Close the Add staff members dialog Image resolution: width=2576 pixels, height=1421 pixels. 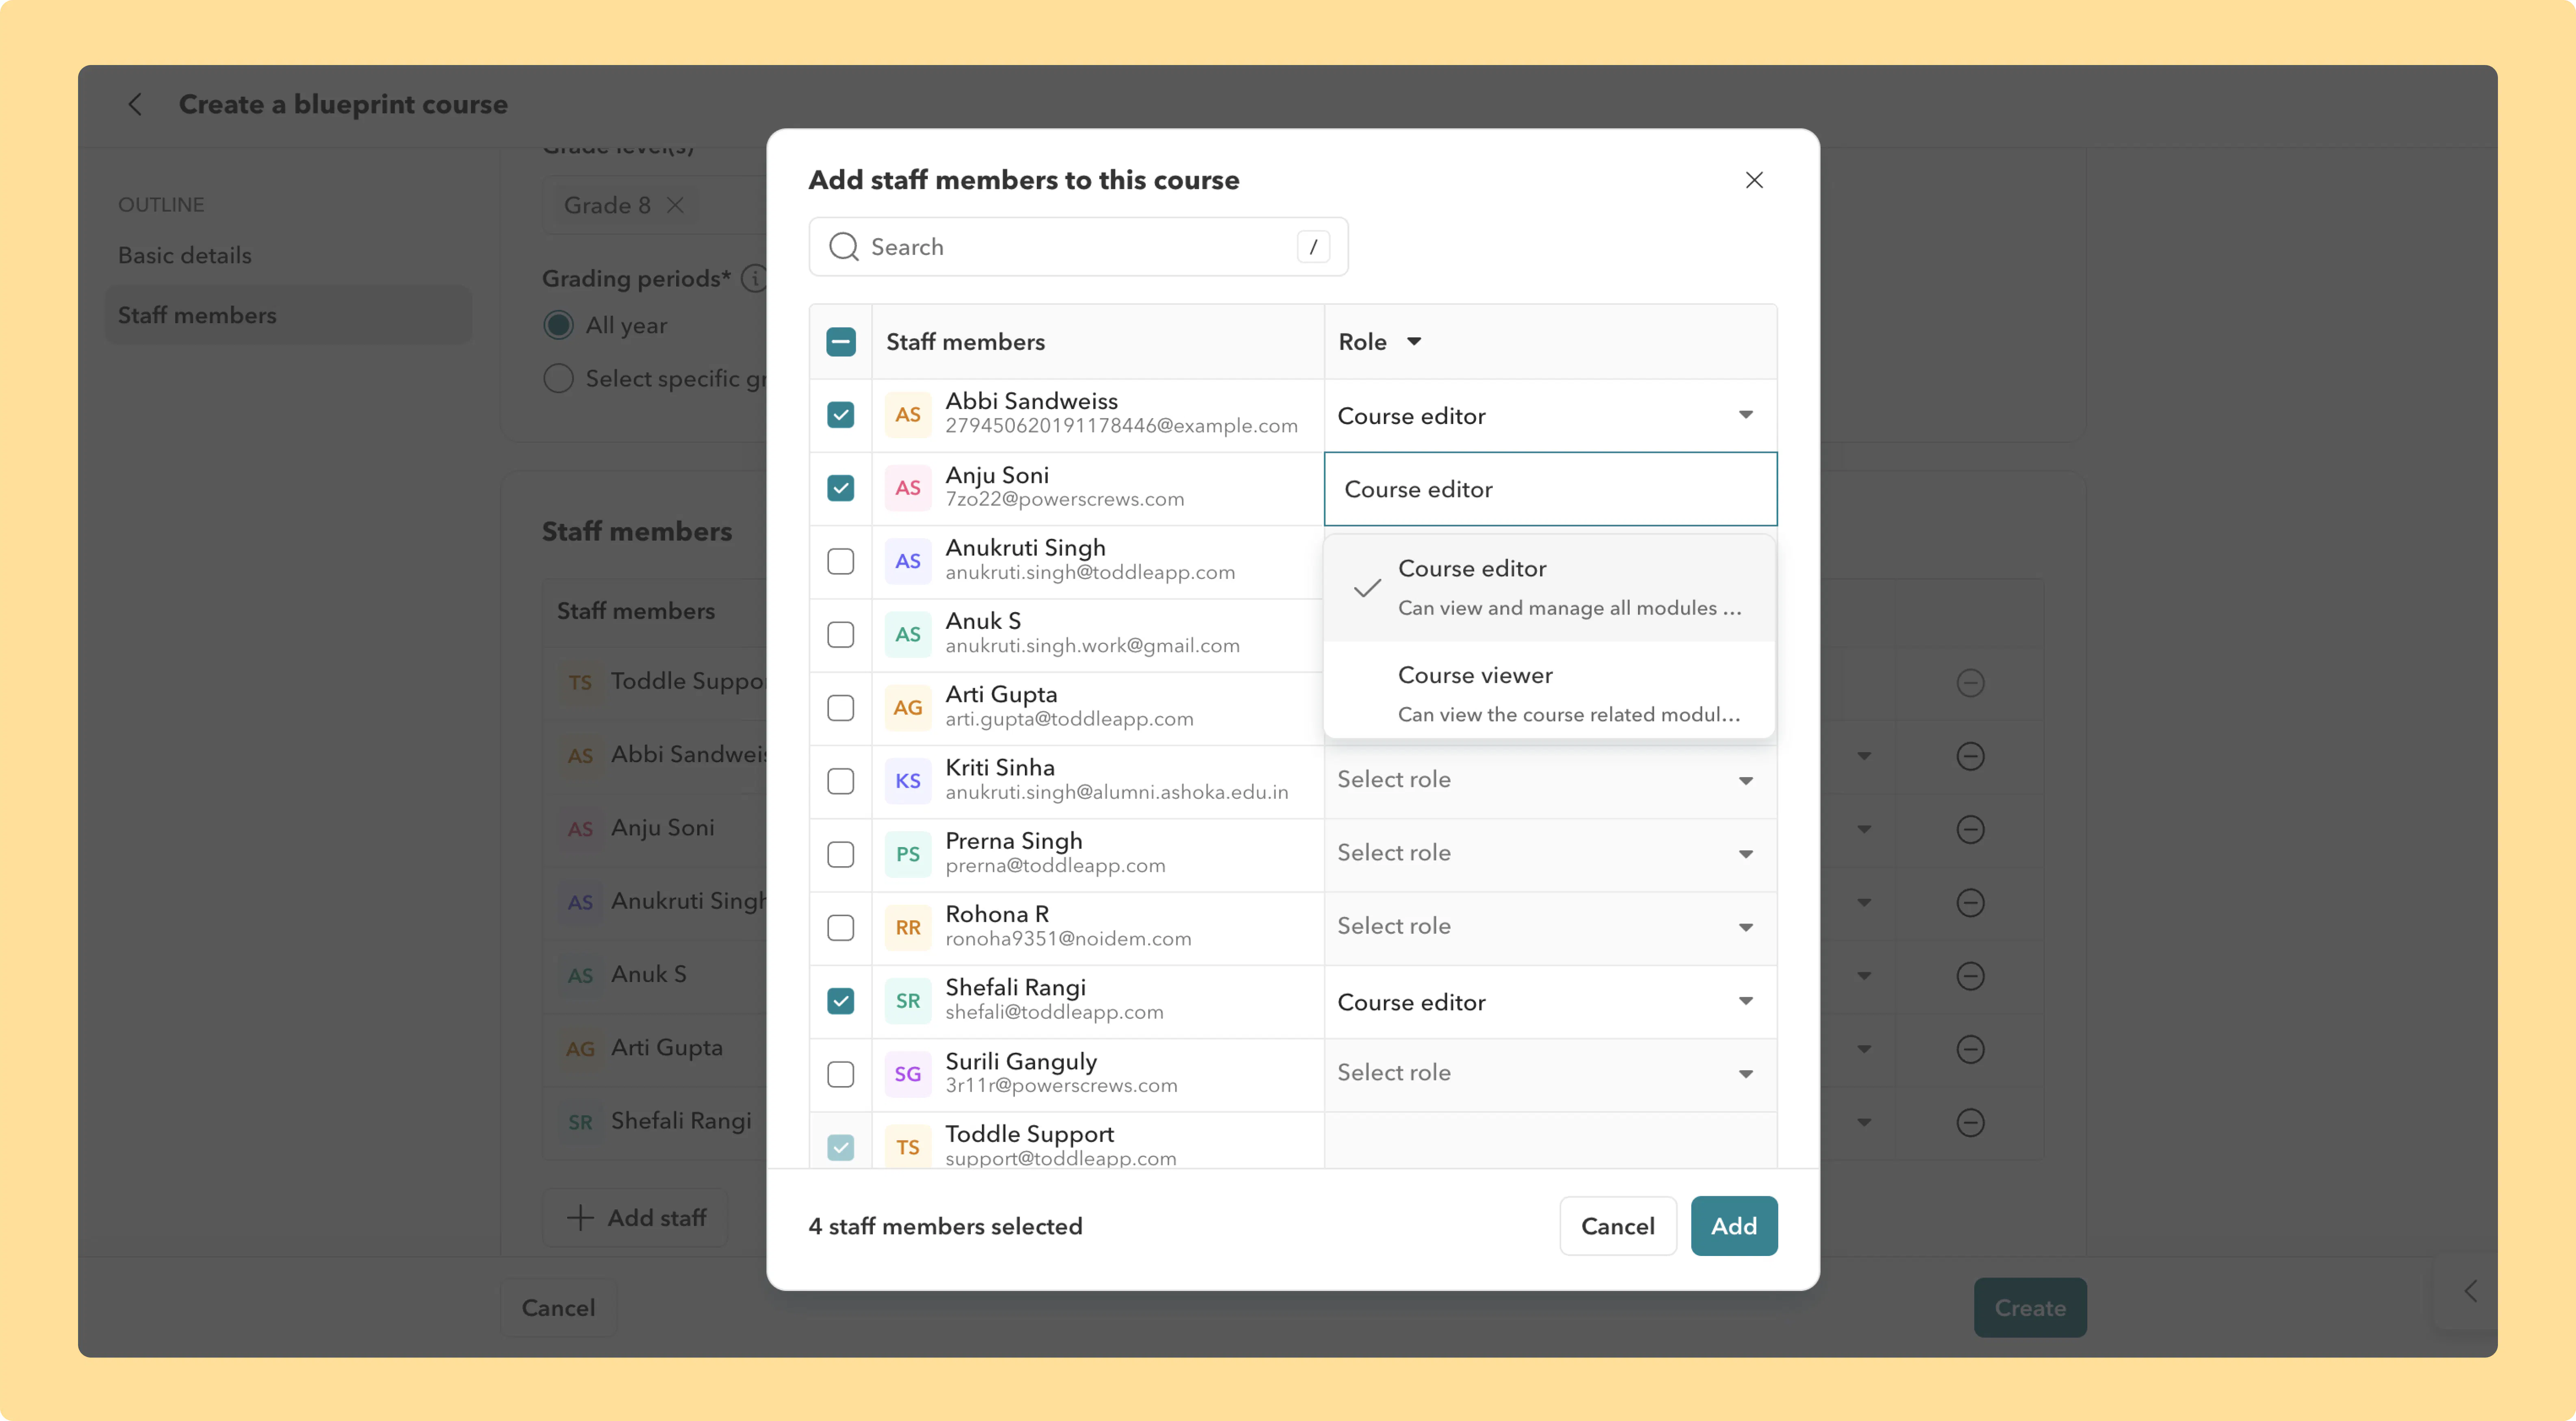(1754, 180)
